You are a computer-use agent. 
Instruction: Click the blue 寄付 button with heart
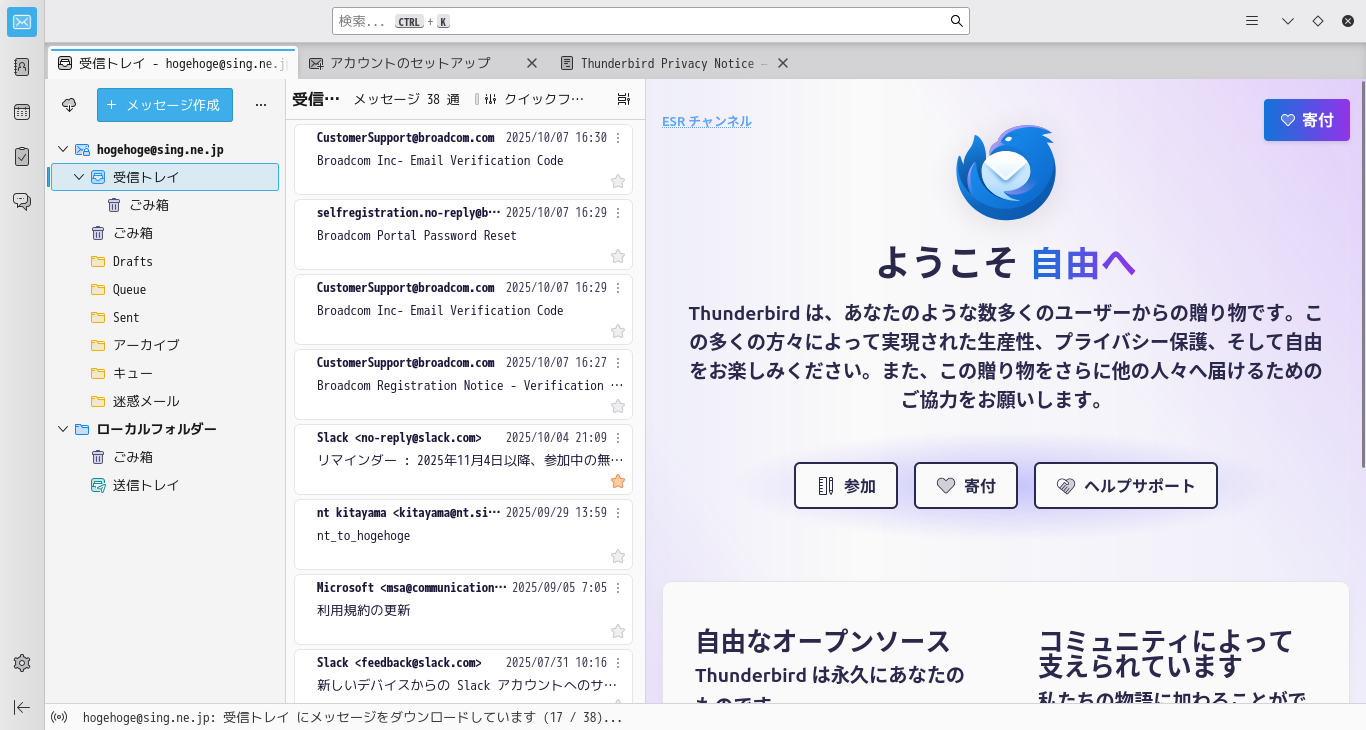[1307, 120]
